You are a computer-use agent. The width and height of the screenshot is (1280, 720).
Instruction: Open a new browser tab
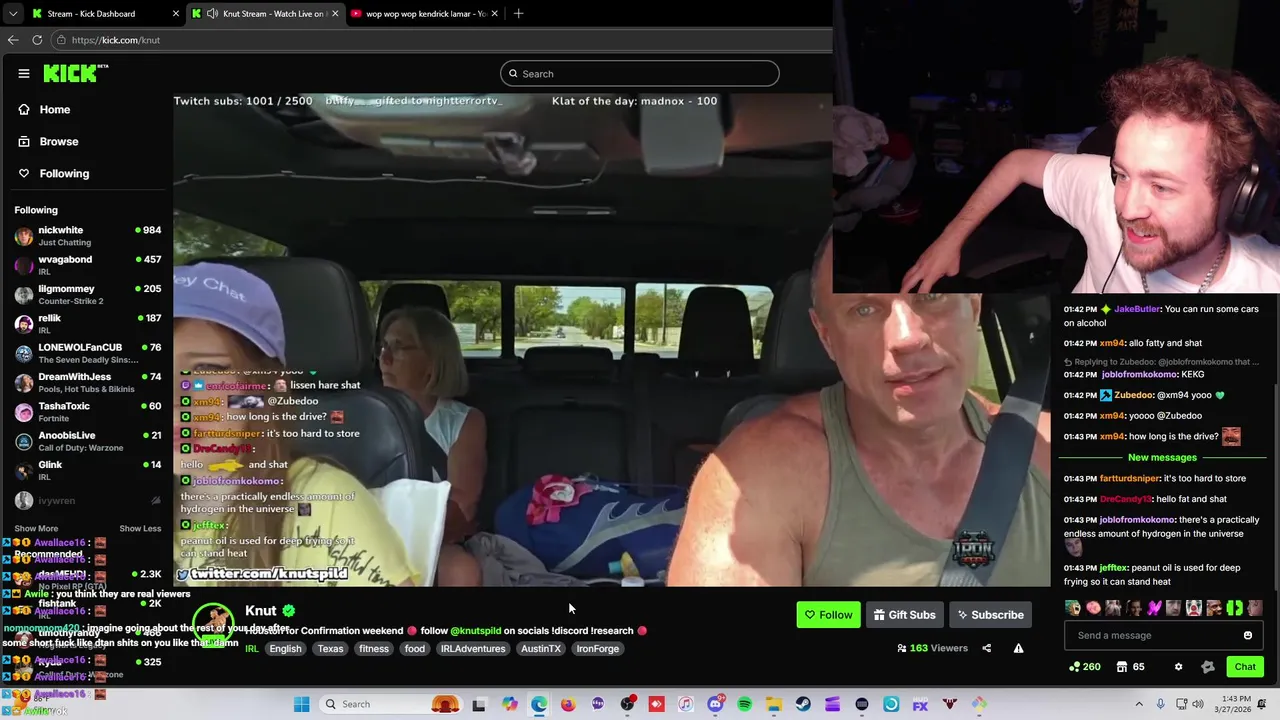click(518, 14)
